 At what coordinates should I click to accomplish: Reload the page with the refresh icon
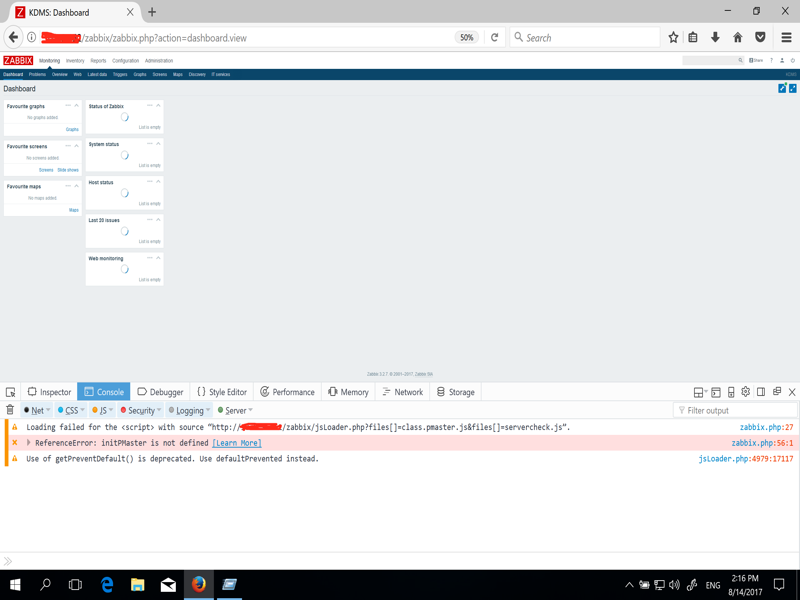tap(494, 37)
